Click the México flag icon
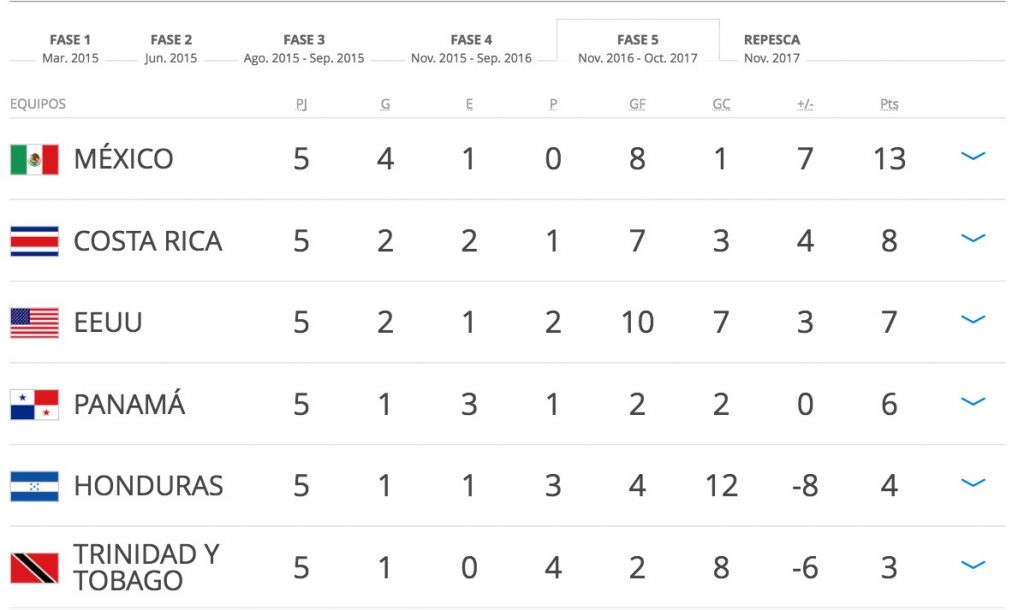The image size is (1024, 610). (x=32, y=157)
